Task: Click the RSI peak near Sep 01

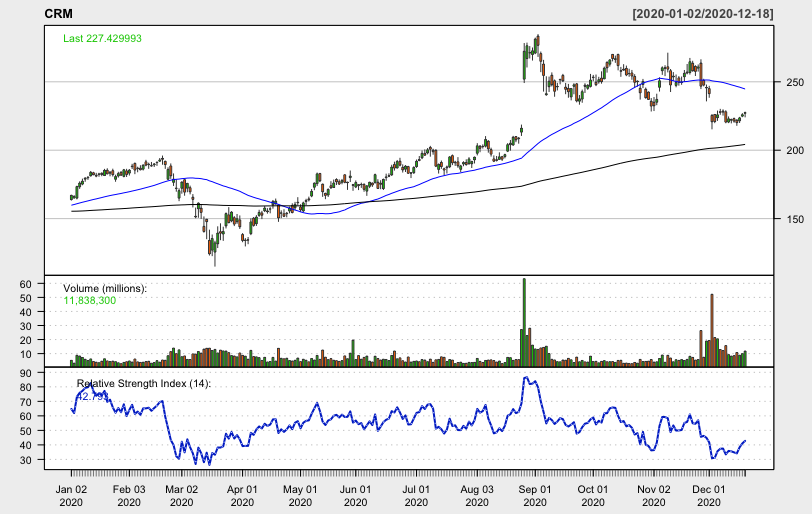Action: 525,378
